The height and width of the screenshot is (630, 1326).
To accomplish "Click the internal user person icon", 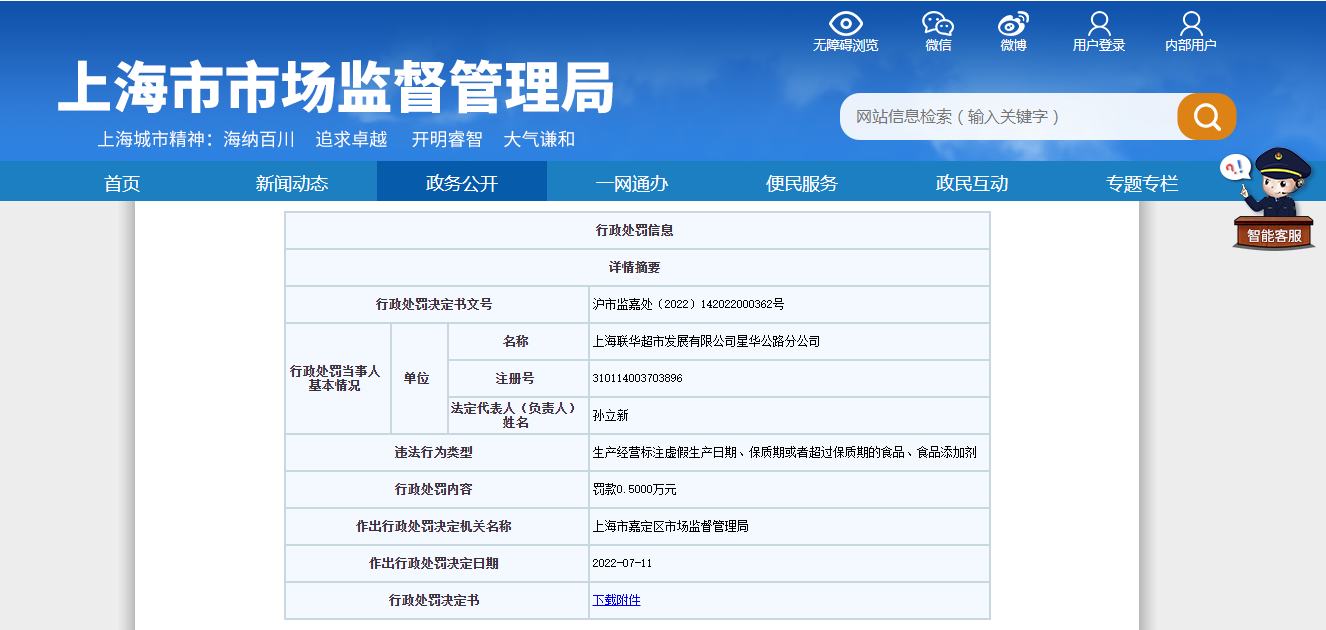I will pos(1190,23).
